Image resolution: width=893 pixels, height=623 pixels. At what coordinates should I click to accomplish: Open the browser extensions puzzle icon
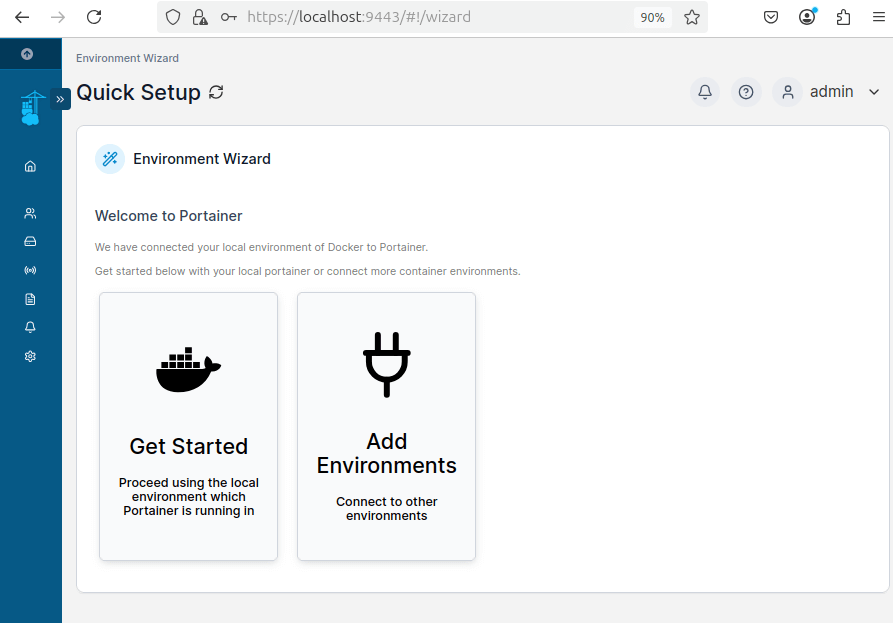click(x=843, y=17)
